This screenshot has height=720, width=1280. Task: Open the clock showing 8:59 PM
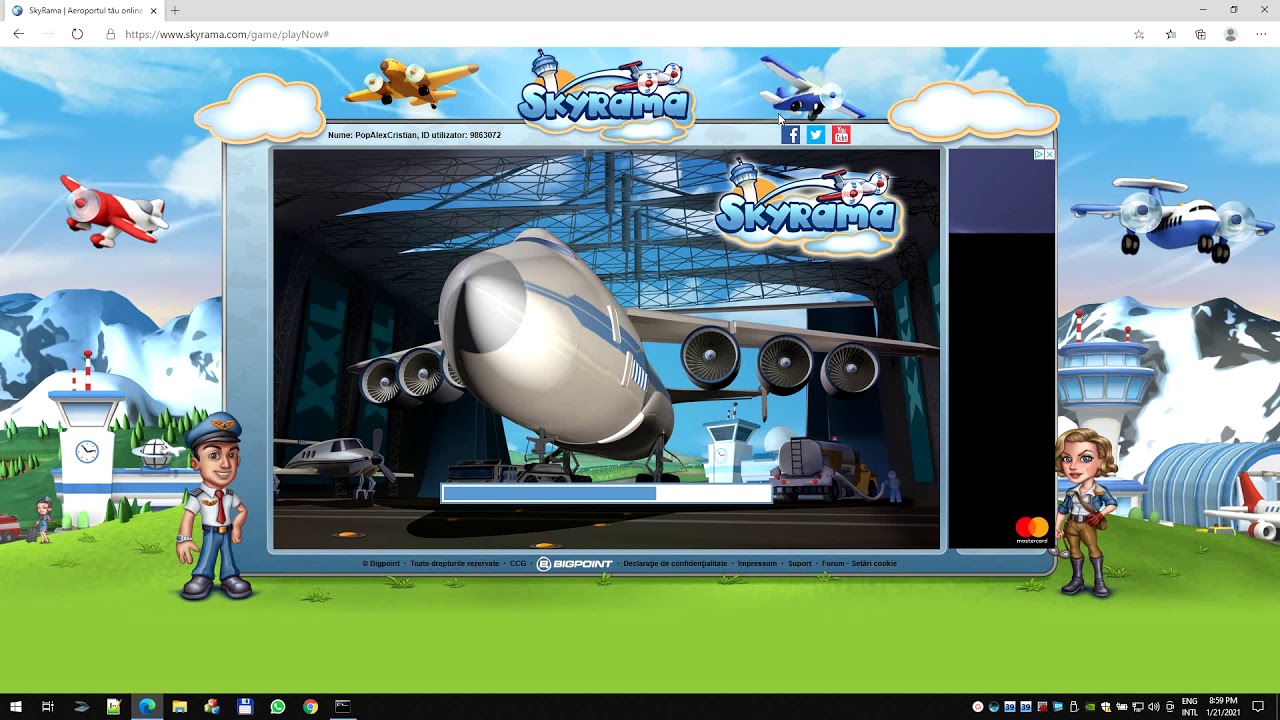[1223, 707]
